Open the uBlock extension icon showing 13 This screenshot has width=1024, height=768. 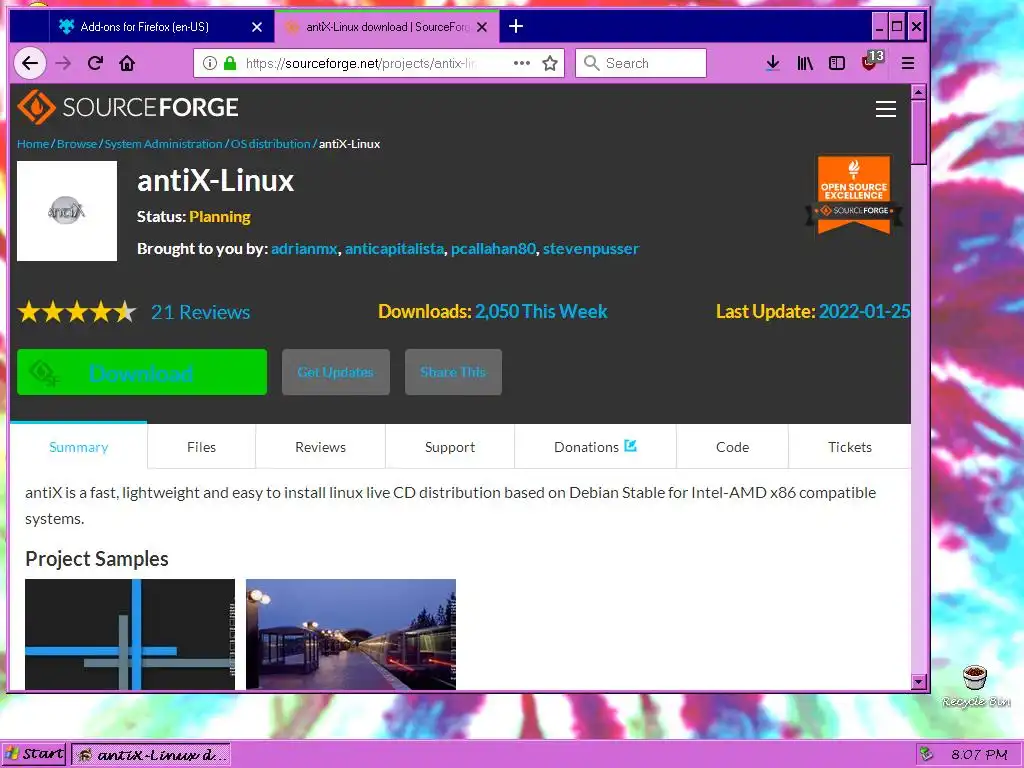point(872,61)
